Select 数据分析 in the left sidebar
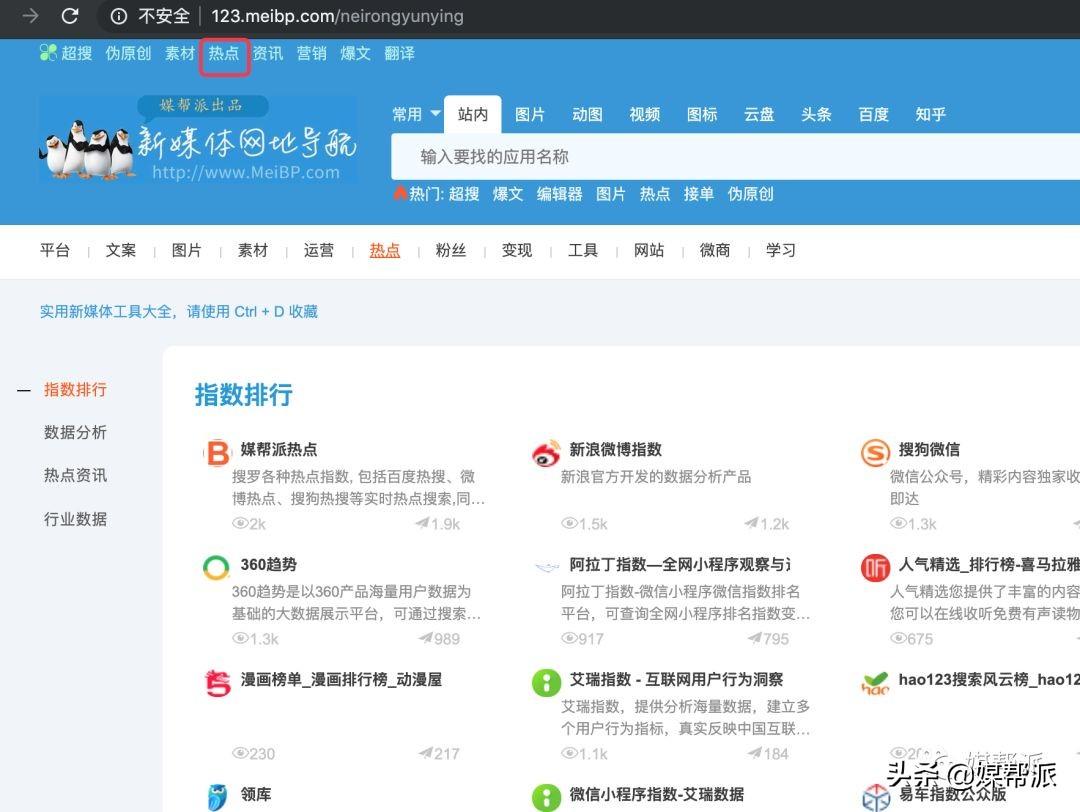 click(x=75, y=432)
